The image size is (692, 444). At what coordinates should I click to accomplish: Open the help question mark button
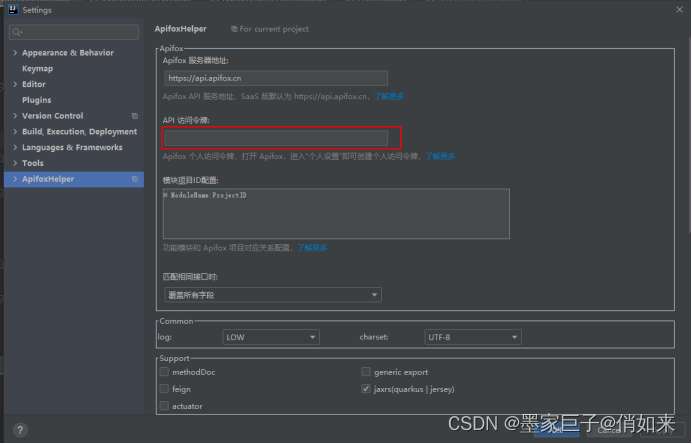click(x=20, y=430)
